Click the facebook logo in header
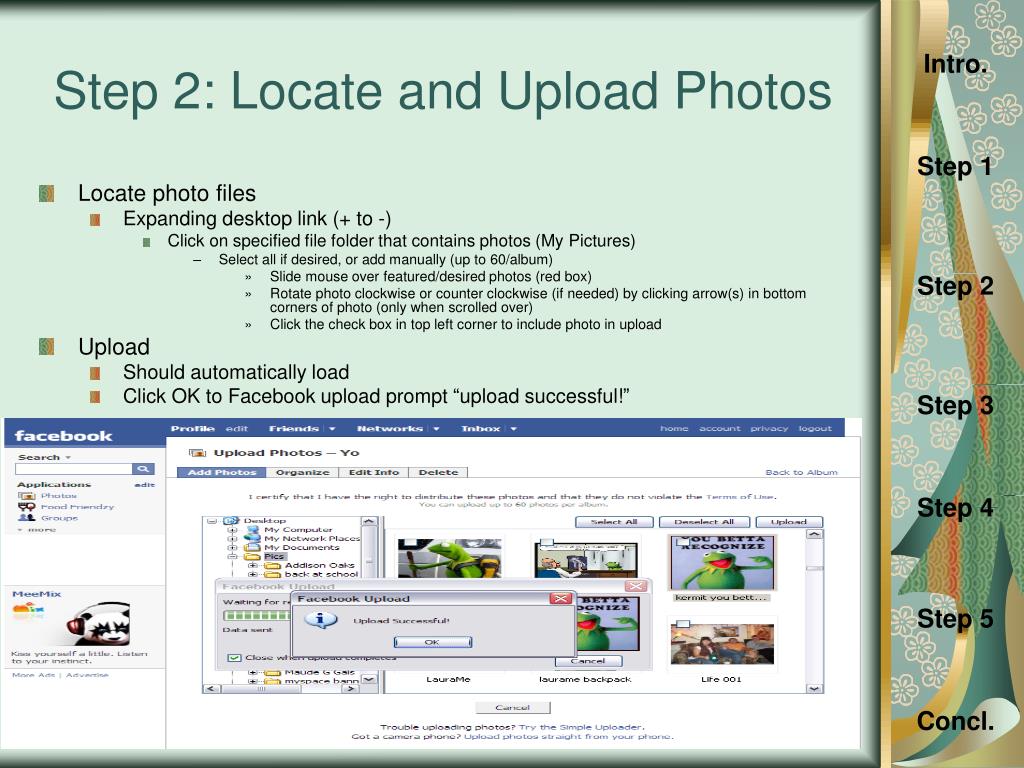The height and width of the screenshot is (768, 1024). coord(63,436)
